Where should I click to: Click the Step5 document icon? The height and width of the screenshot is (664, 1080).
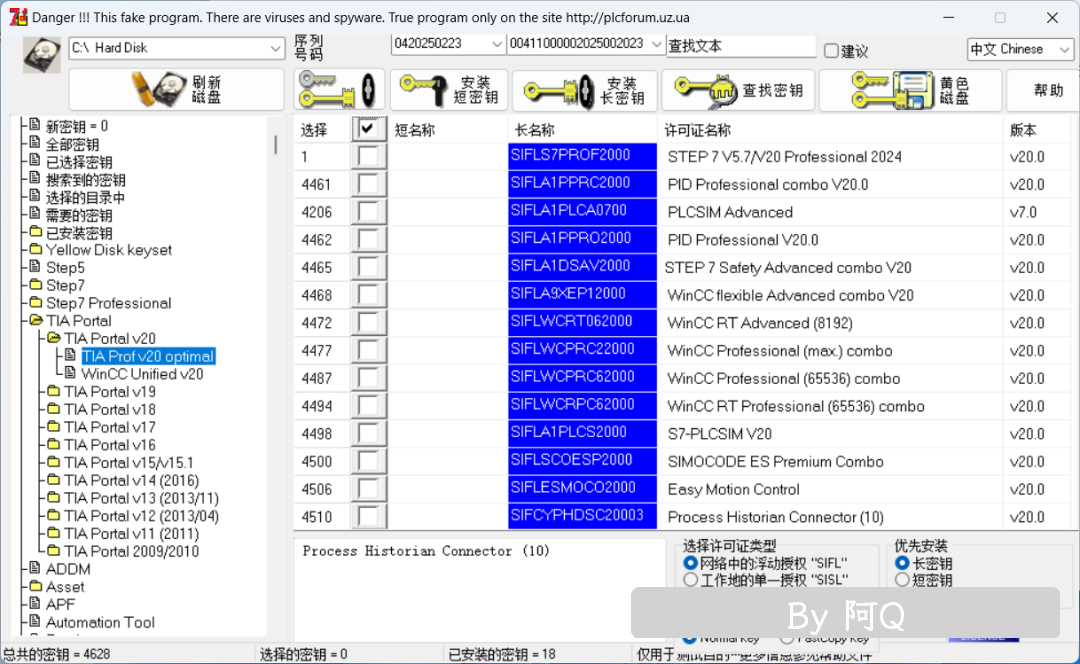click(x=35, y=267)
